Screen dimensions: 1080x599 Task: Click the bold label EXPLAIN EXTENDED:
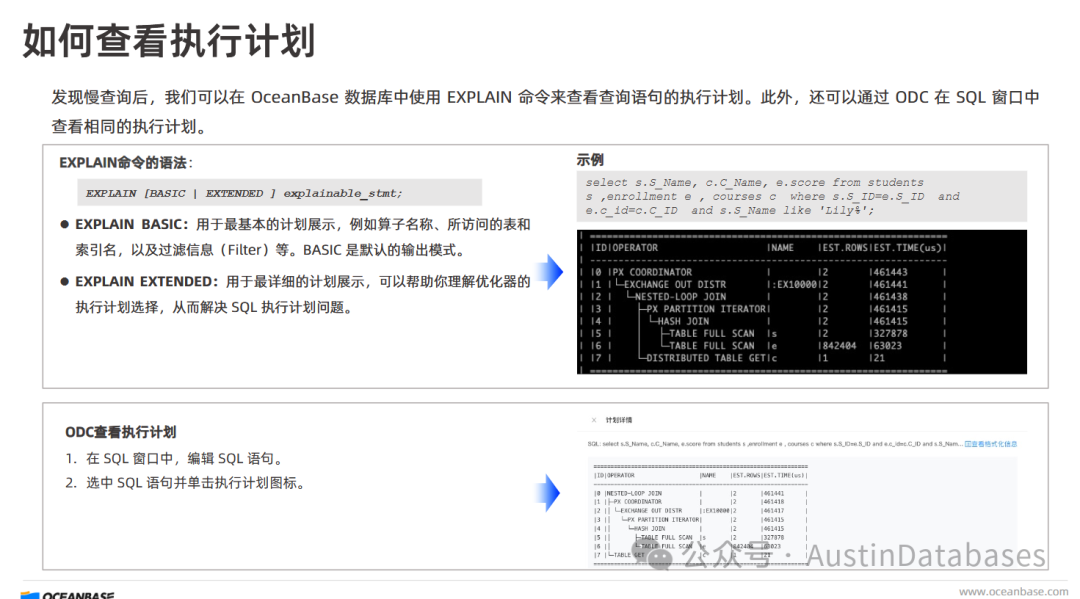[x=147, y=282]
